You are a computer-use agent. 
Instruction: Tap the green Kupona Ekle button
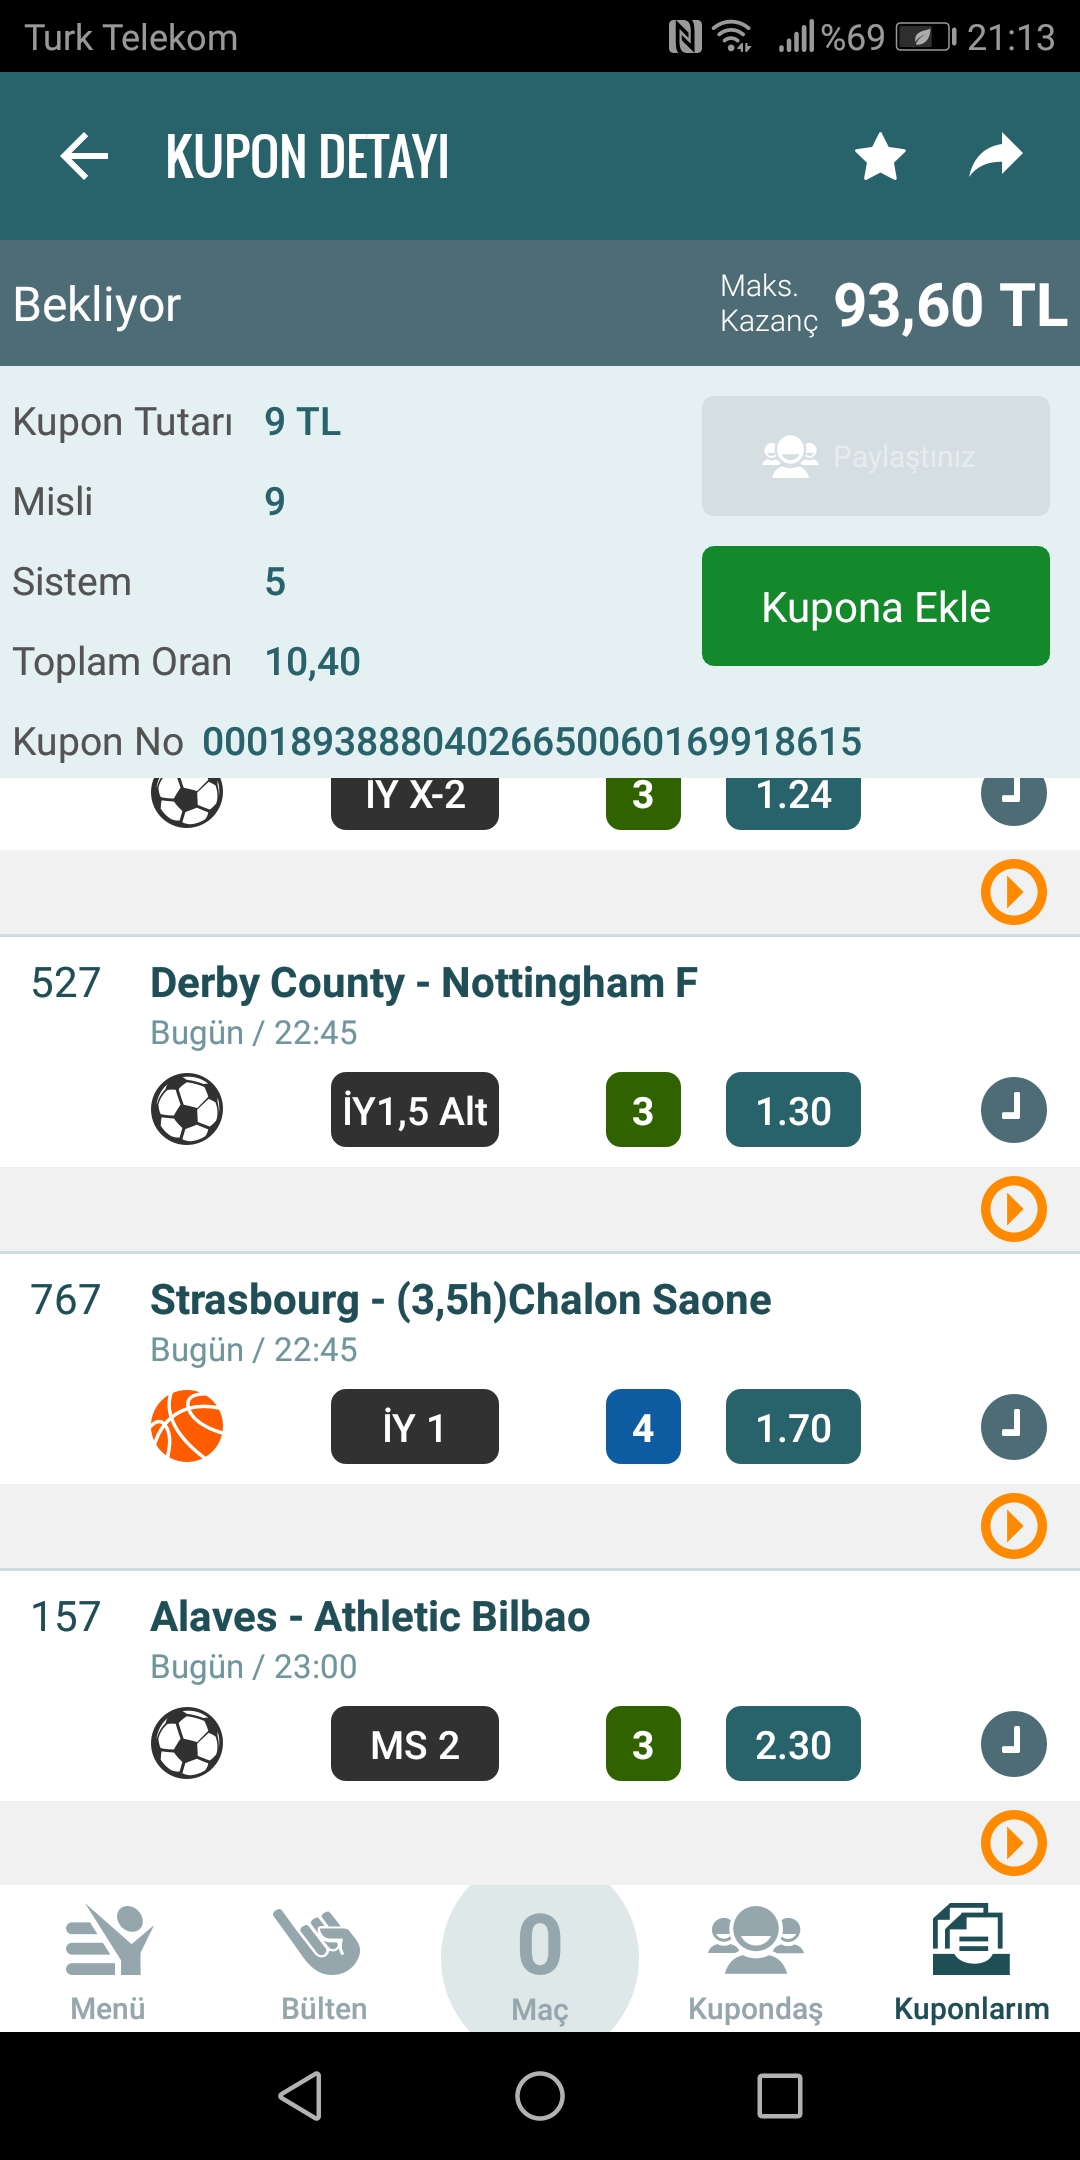876,606
